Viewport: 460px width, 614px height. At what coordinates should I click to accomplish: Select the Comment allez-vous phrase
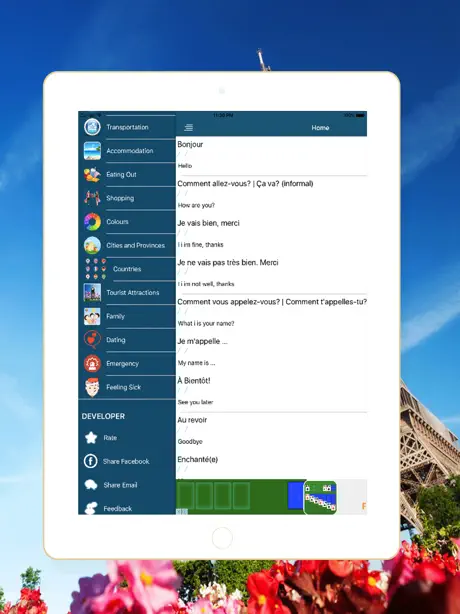coord(245,184)
